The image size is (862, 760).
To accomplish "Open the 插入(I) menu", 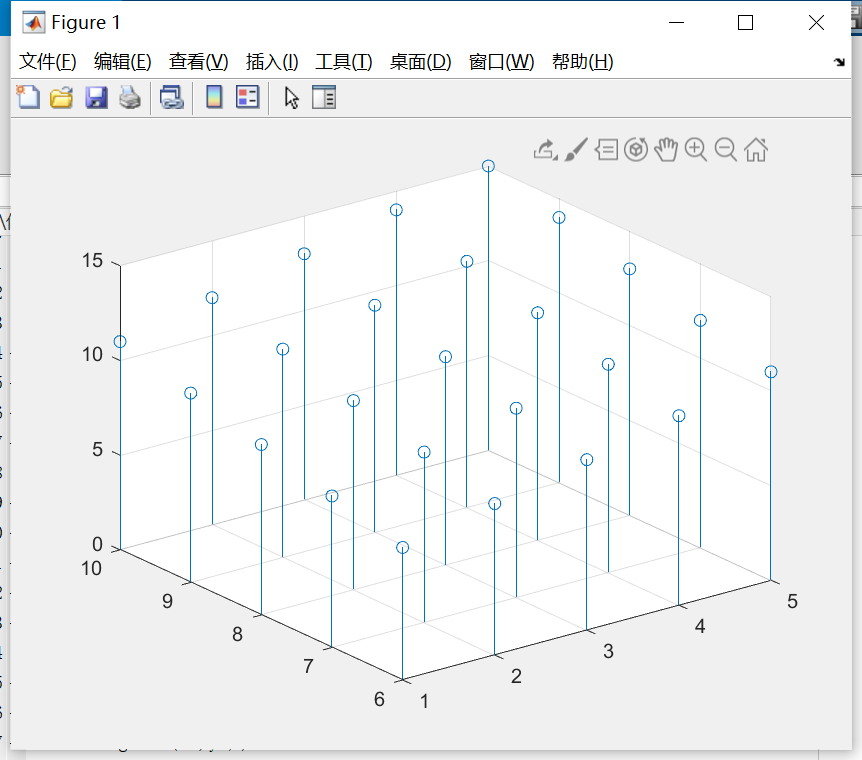I will click(272, 62).
